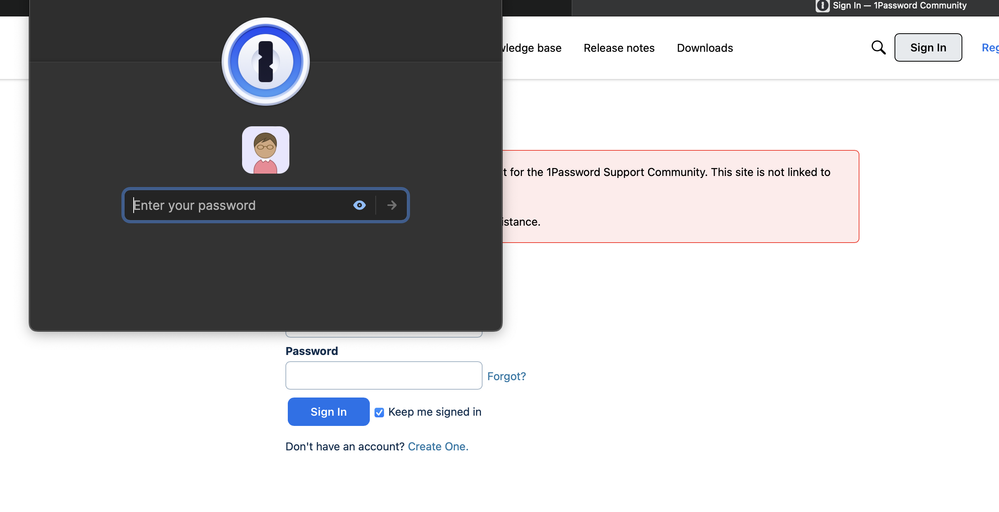Screen dimensions: 999x512
Task: Submit the password with the arrow icon
Action: (x=392, y=205)
